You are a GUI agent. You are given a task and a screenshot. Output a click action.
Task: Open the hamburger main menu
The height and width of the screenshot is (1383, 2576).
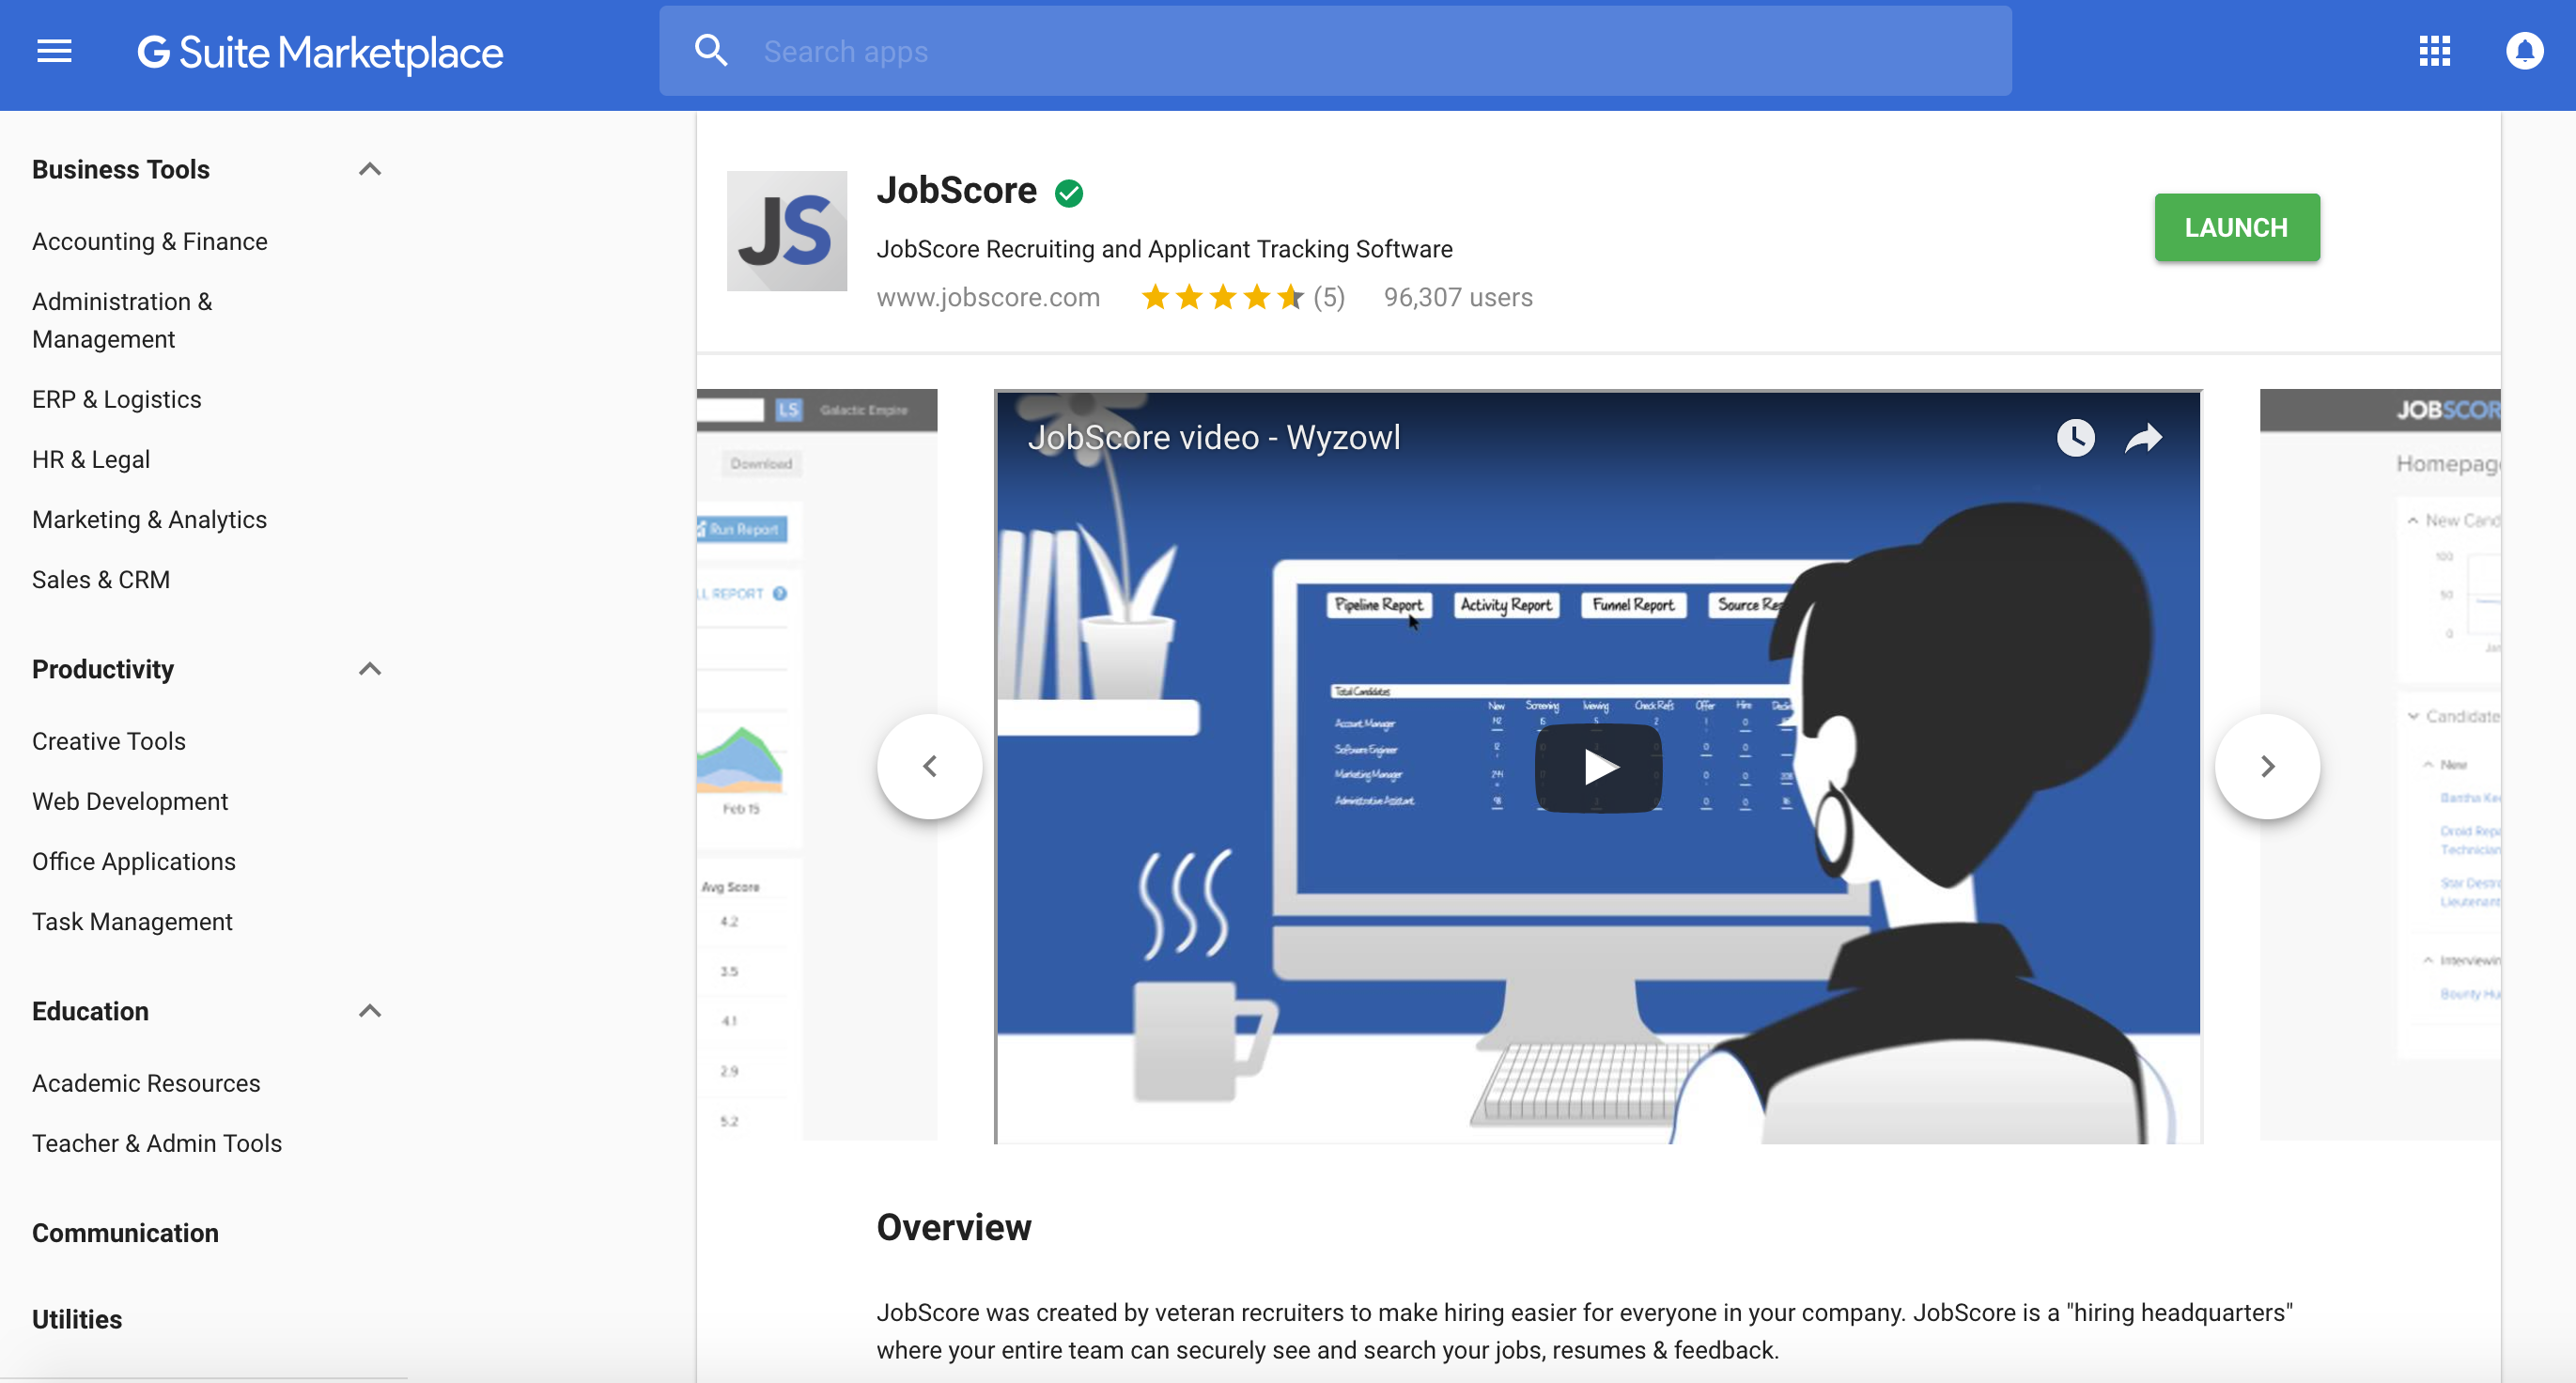(x=54, y=51)
